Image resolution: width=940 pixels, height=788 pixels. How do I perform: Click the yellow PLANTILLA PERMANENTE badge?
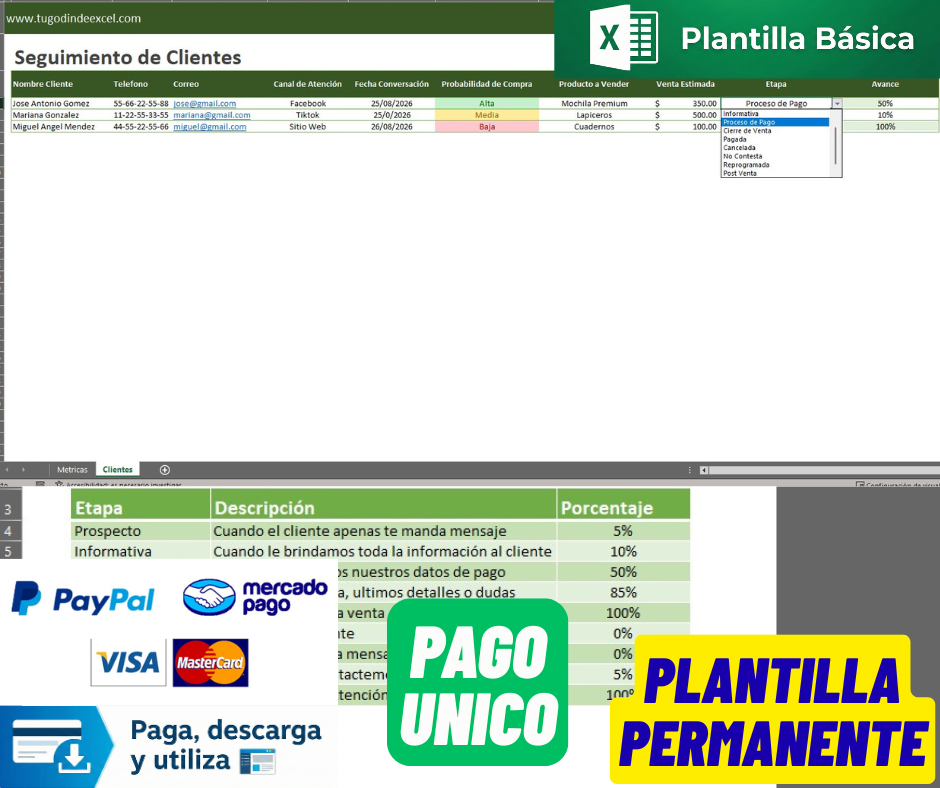[773, 711]
